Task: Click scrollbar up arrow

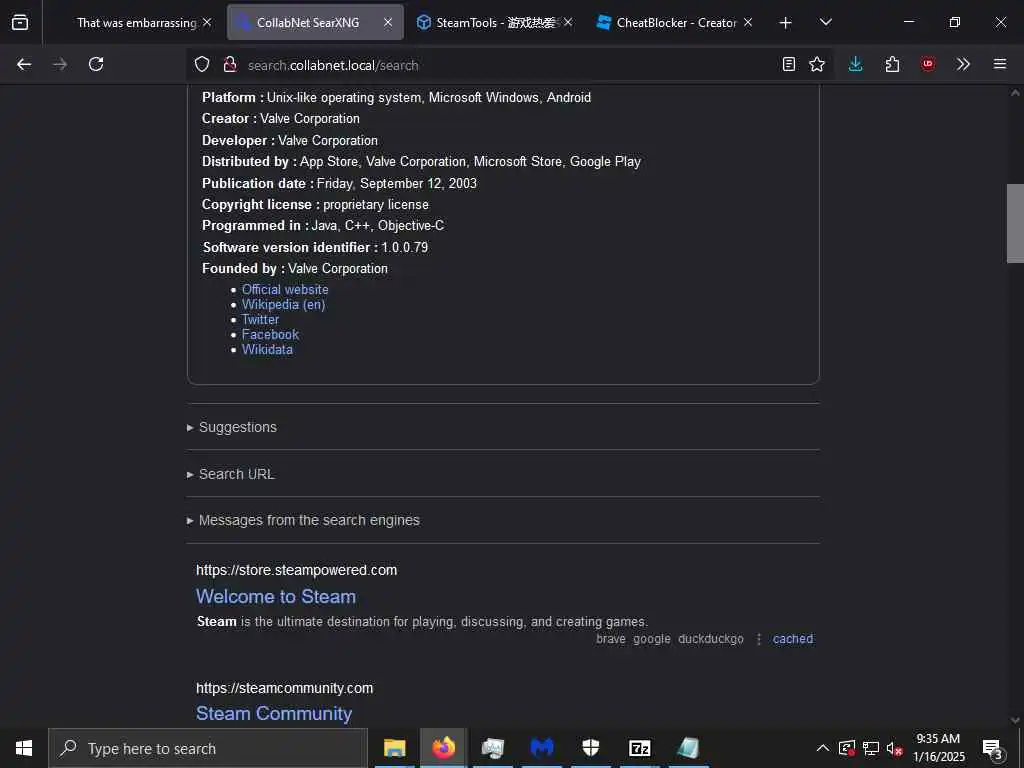Action: (x=1015, y=93)
